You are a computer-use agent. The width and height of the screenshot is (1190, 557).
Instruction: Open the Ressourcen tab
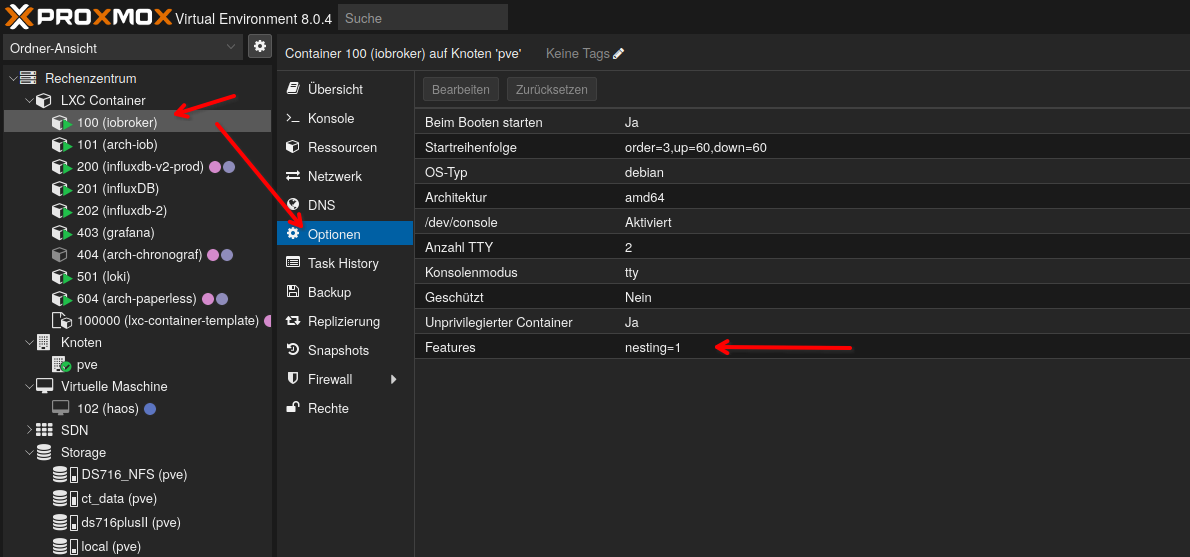345,147
